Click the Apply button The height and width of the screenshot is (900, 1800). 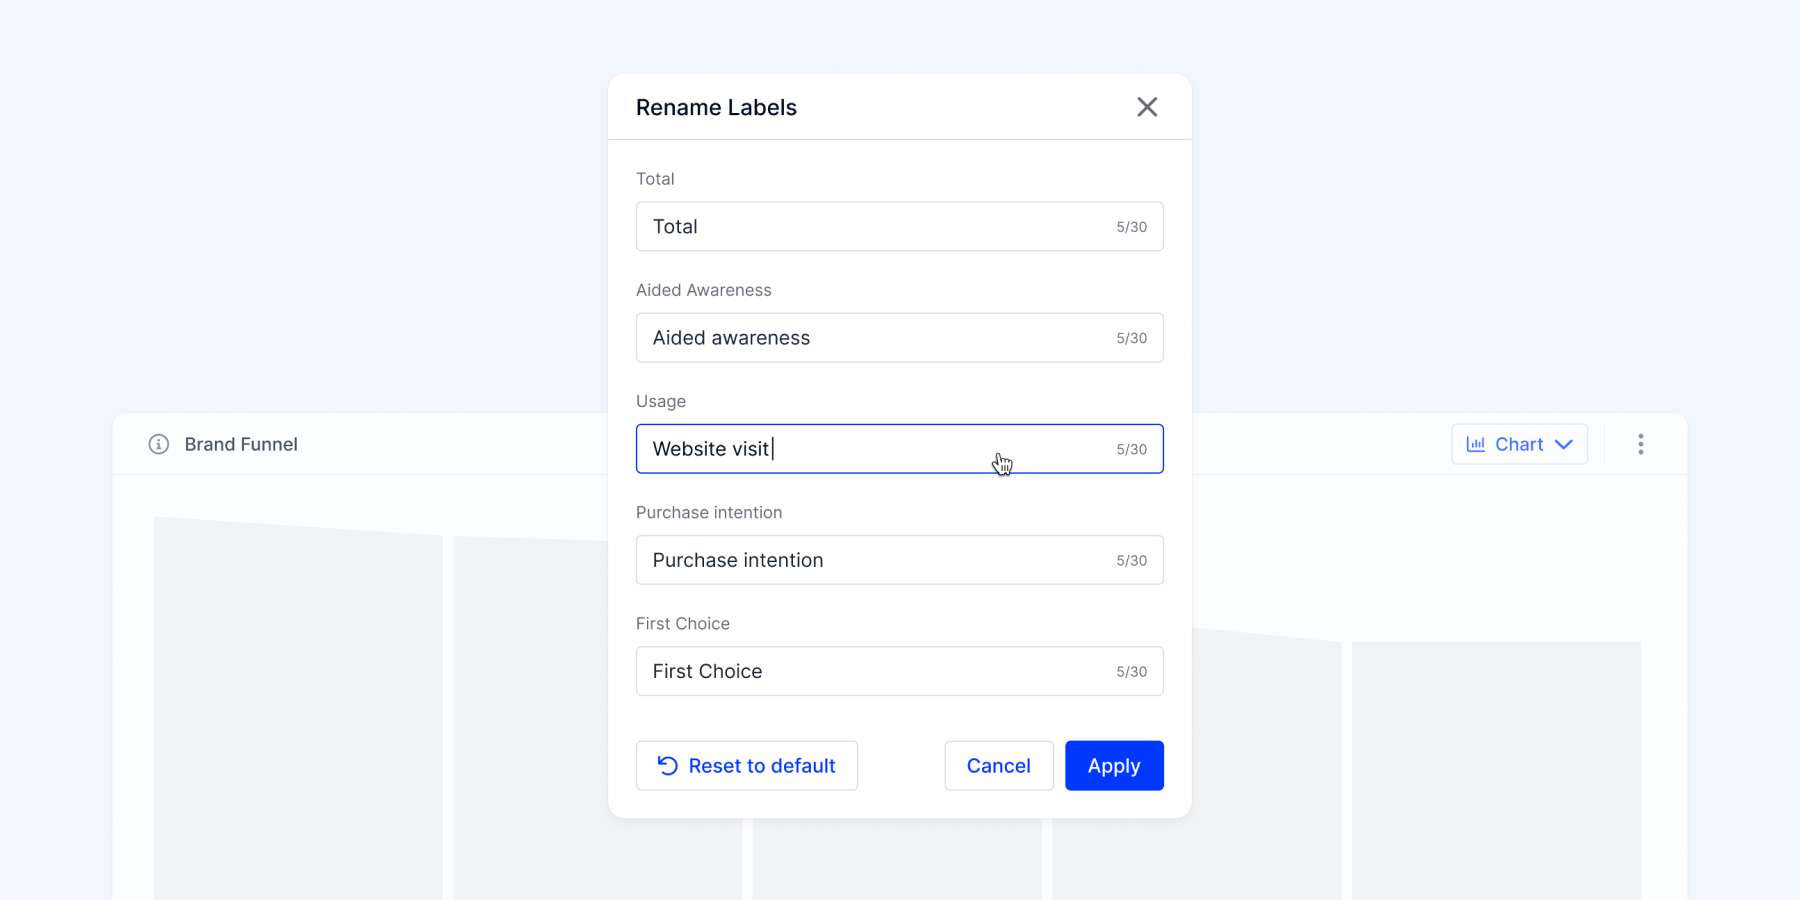1114,765
